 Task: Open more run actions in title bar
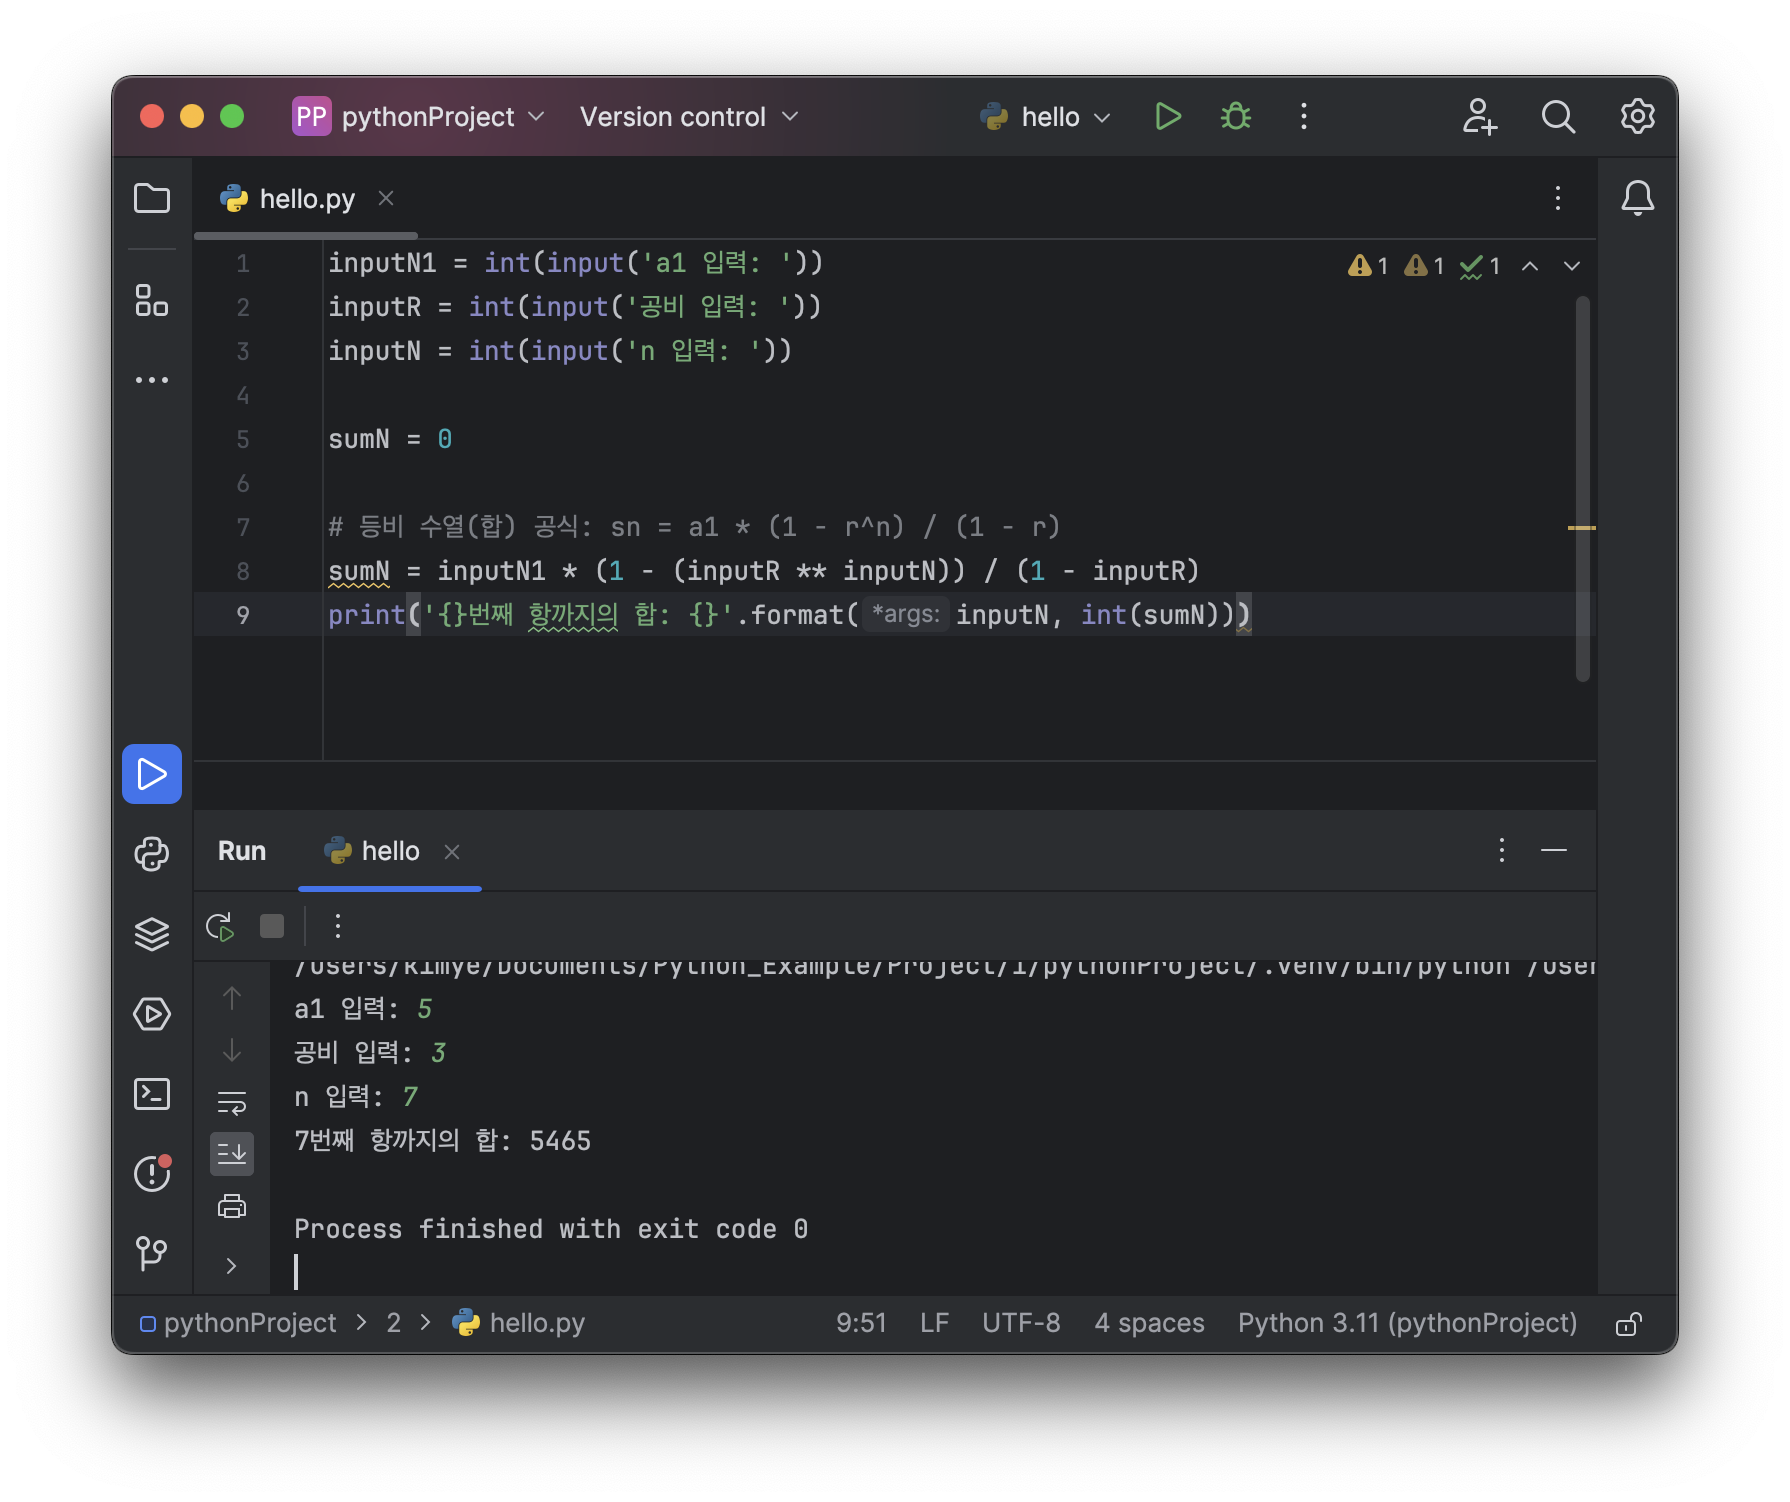coord(1304,117)
